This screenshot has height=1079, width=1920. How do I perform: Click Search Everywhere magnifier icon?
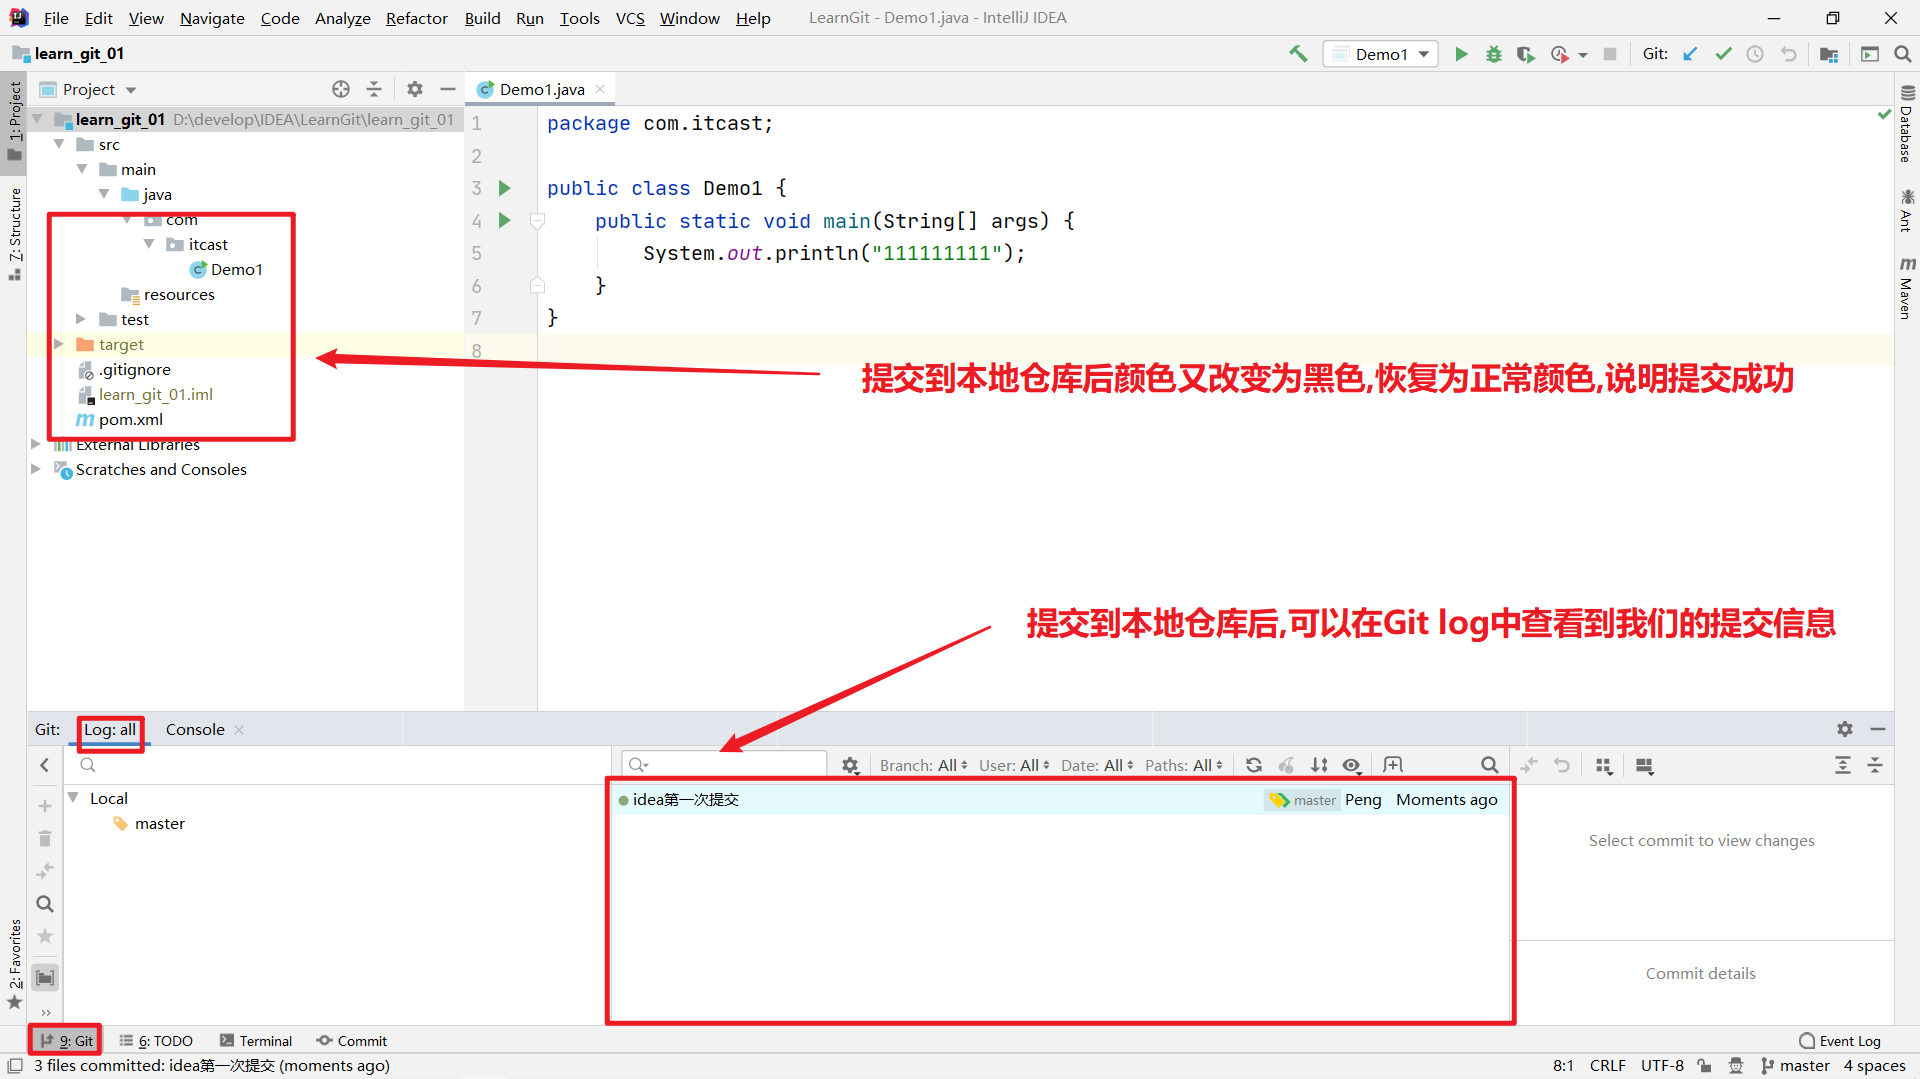tap(1903, 54)
